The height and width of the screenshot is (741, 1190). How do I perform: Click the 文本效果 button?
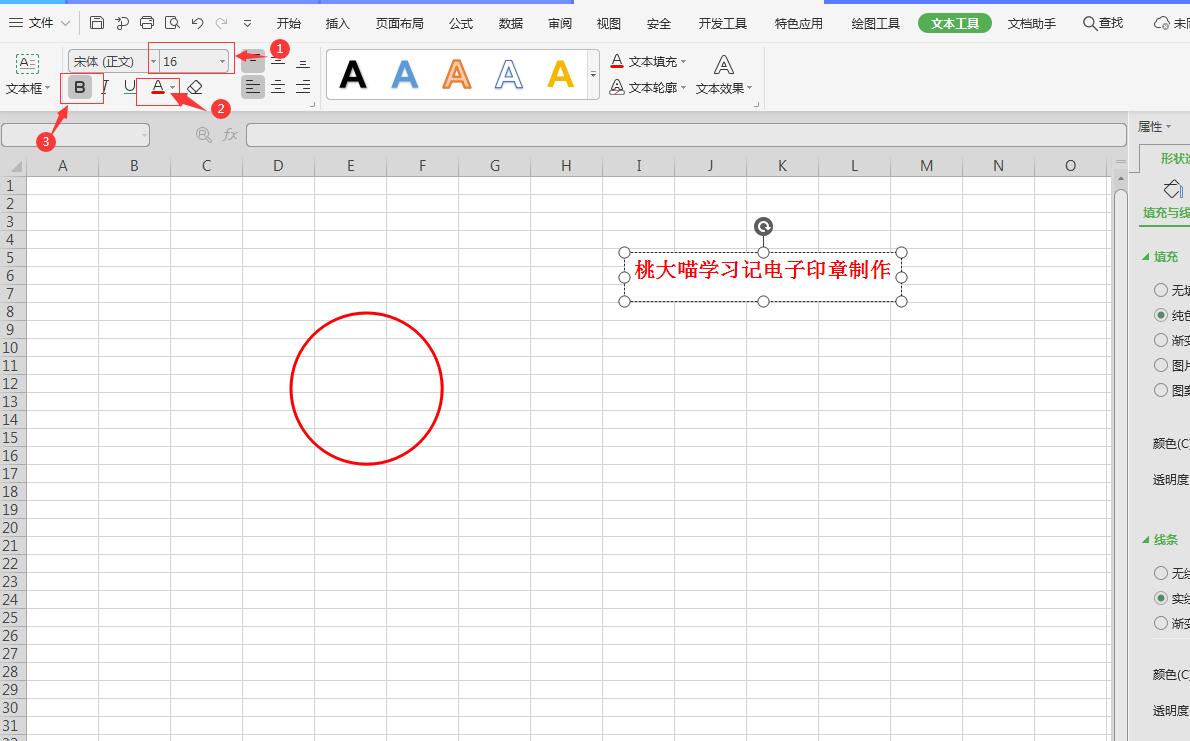724,76
